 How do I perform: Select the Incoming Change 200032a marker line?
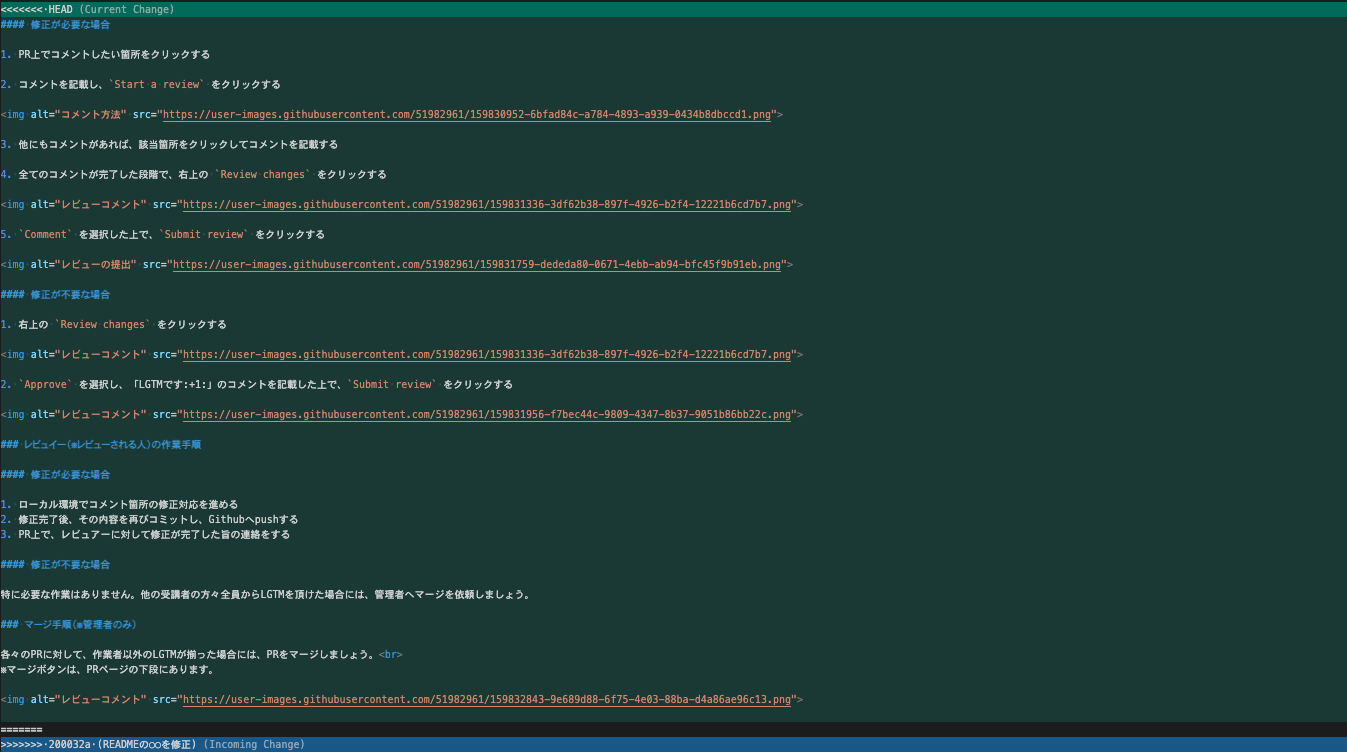pos(673,745)
